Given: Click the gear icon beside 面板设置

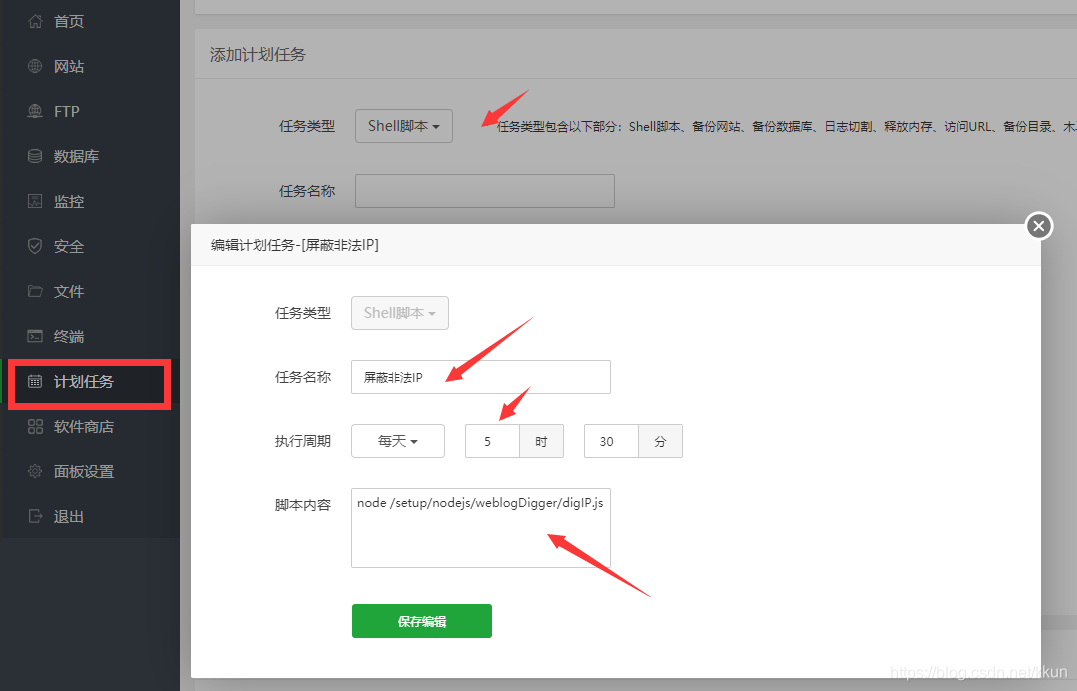Looking at the screenshot, I should coord(35,471).
